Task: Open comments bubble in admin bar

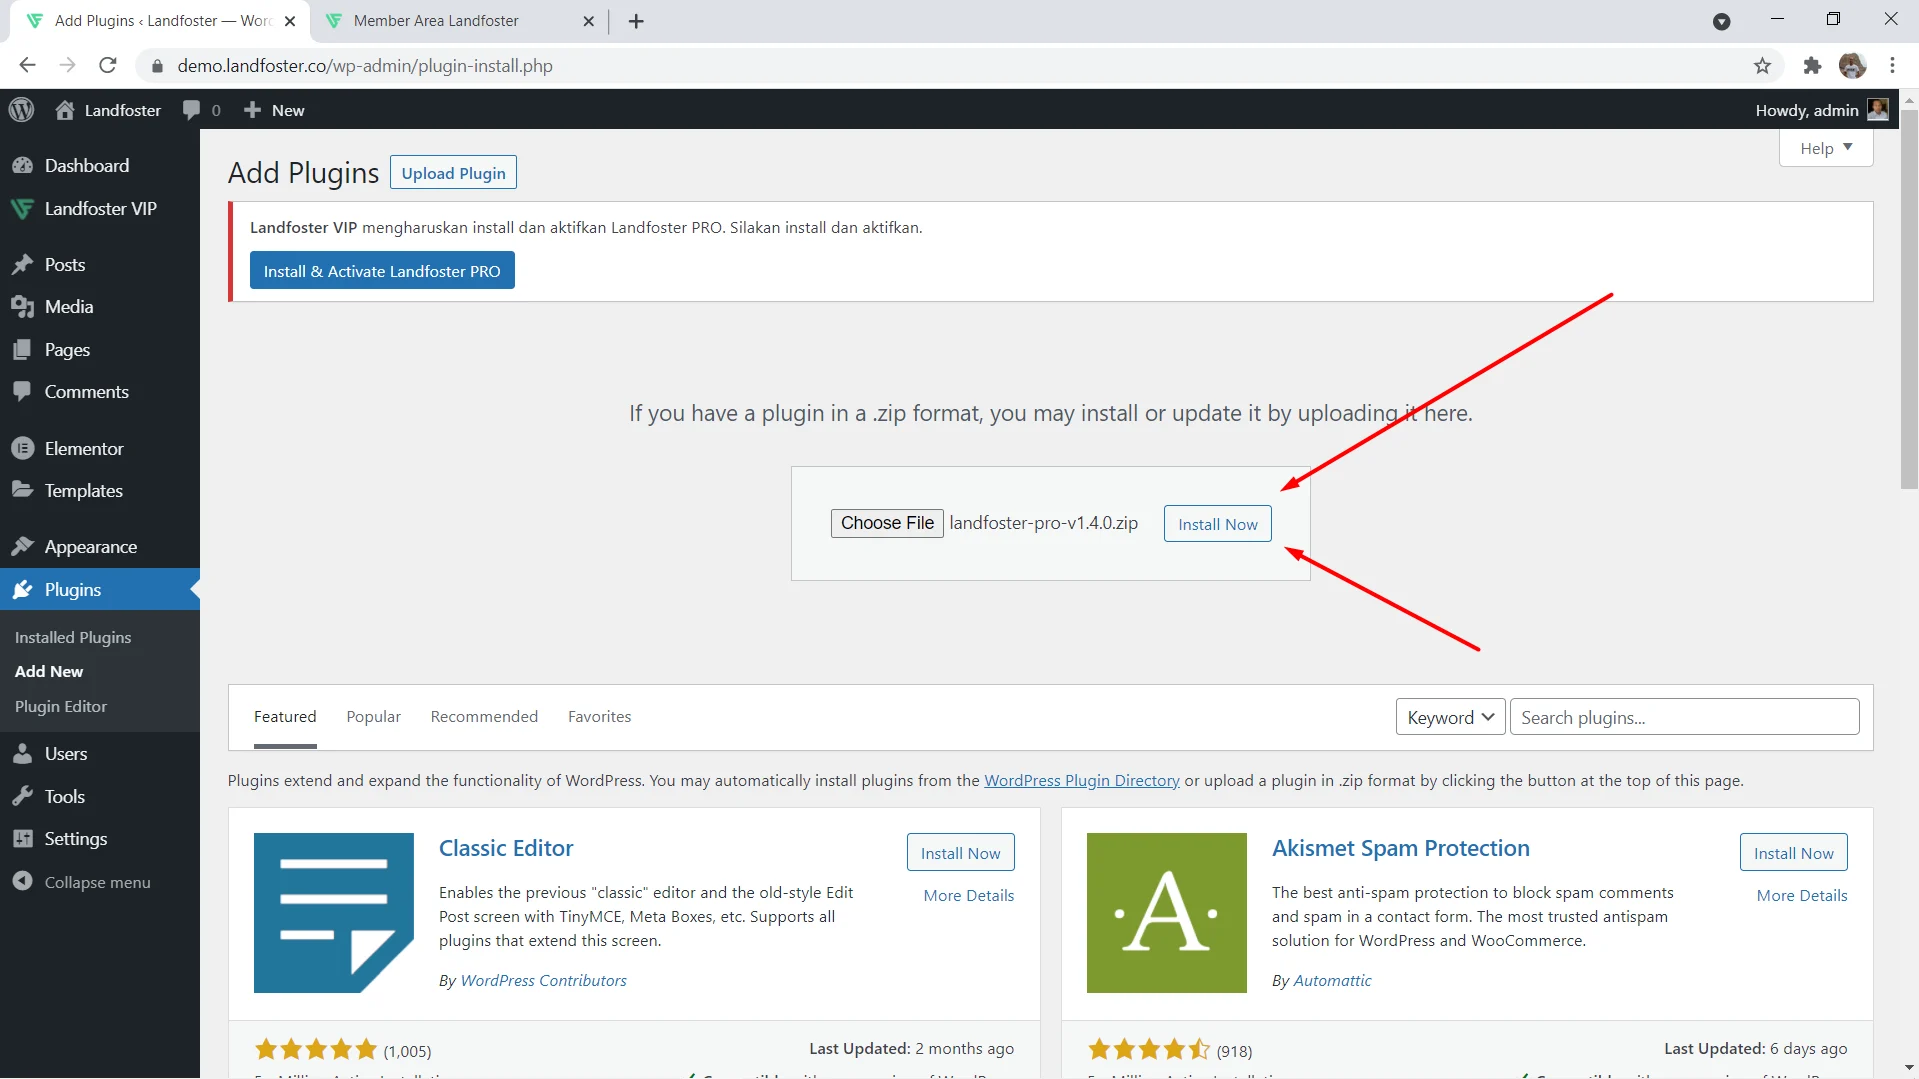Action: [191, 110]
